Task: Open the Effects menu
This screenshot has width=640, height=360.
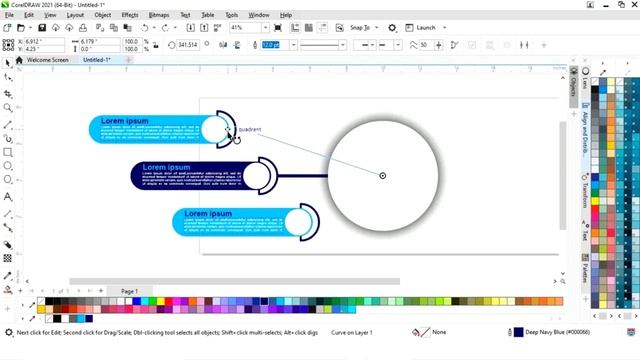Action: point(130,15)
